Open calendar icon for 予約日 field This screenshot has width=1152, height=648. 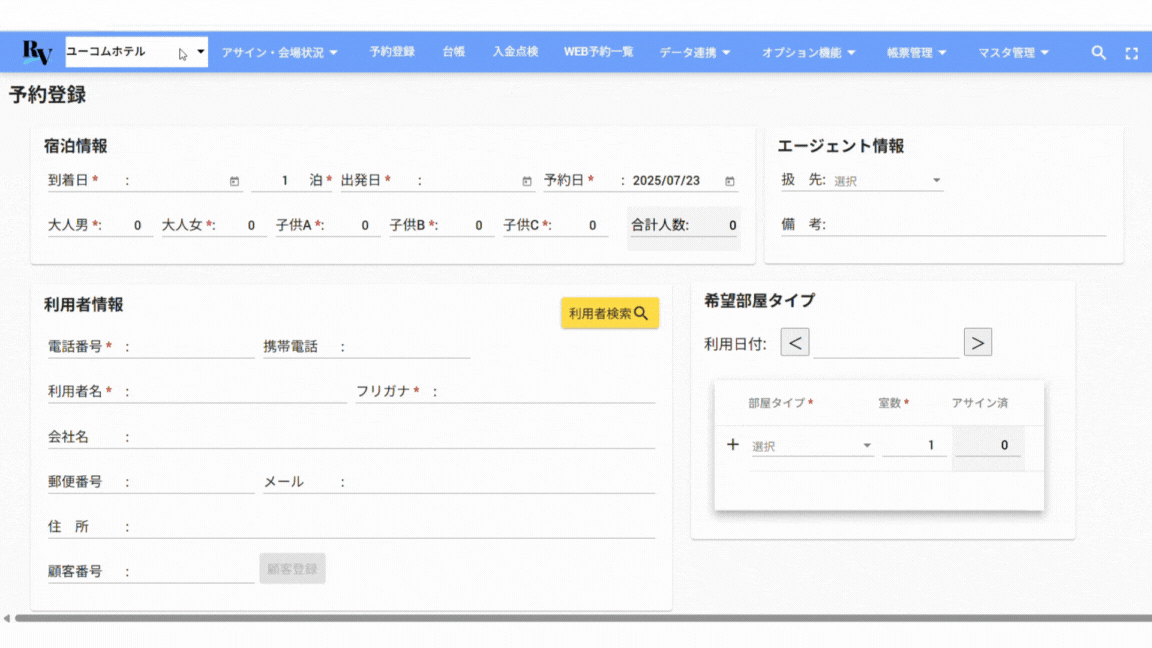point(729,181)
